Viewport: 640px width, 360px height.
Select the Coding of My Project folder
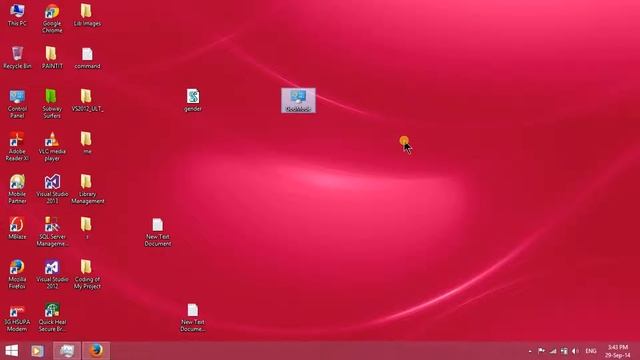point(87,274)
